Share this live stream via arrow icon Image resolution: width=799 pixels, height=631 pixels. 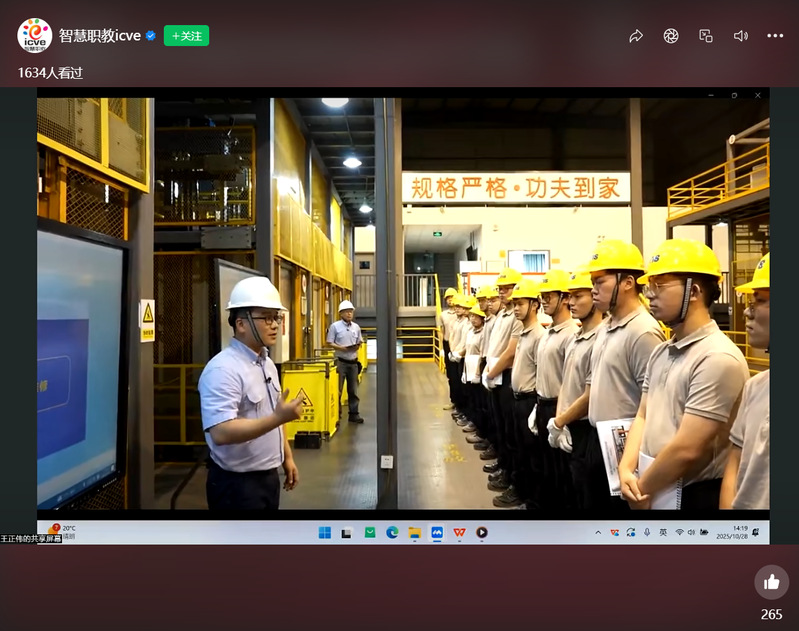(636, 36)
